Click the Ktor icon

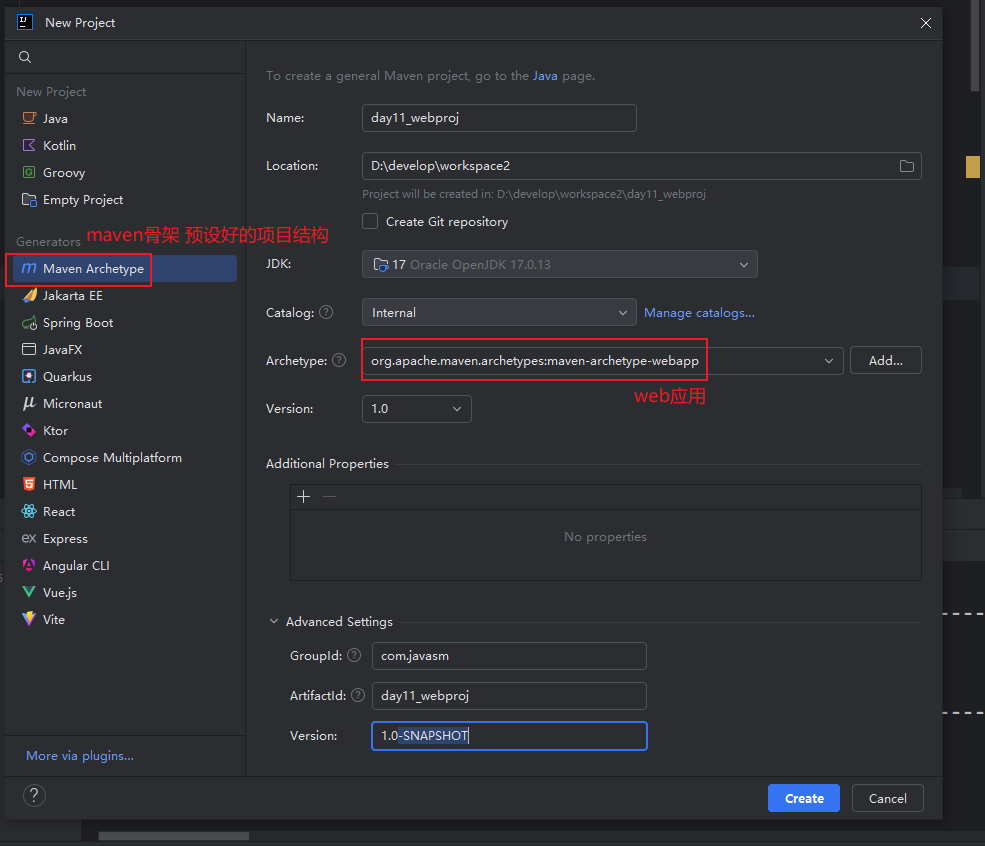[x=29, y=430]
